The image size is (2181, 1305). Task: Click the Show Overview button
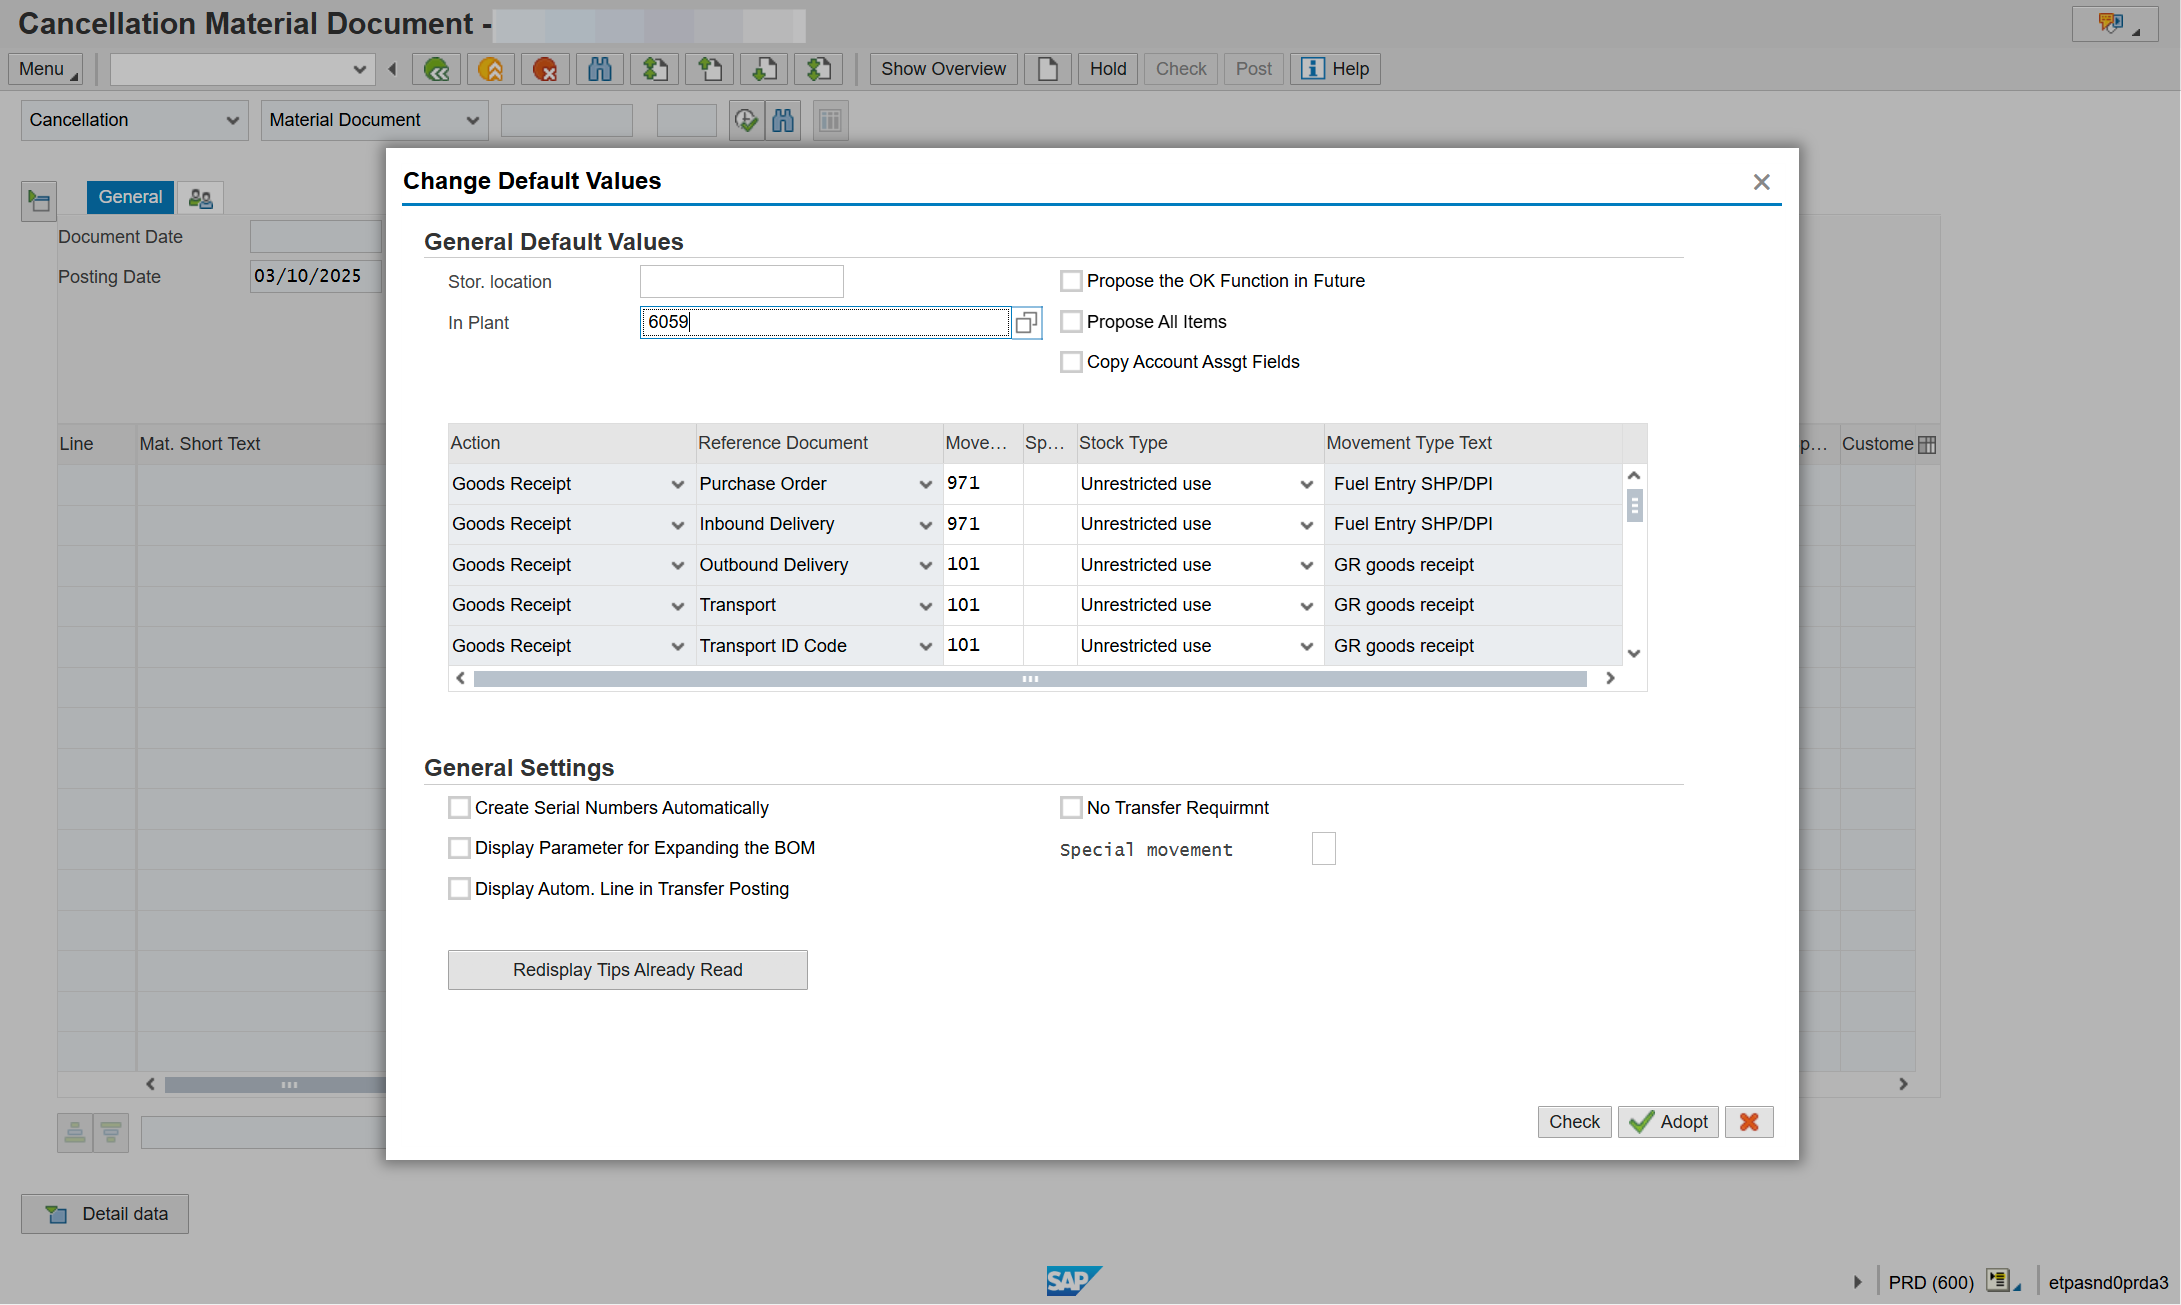pyautogui.click(x=943, y=69)
